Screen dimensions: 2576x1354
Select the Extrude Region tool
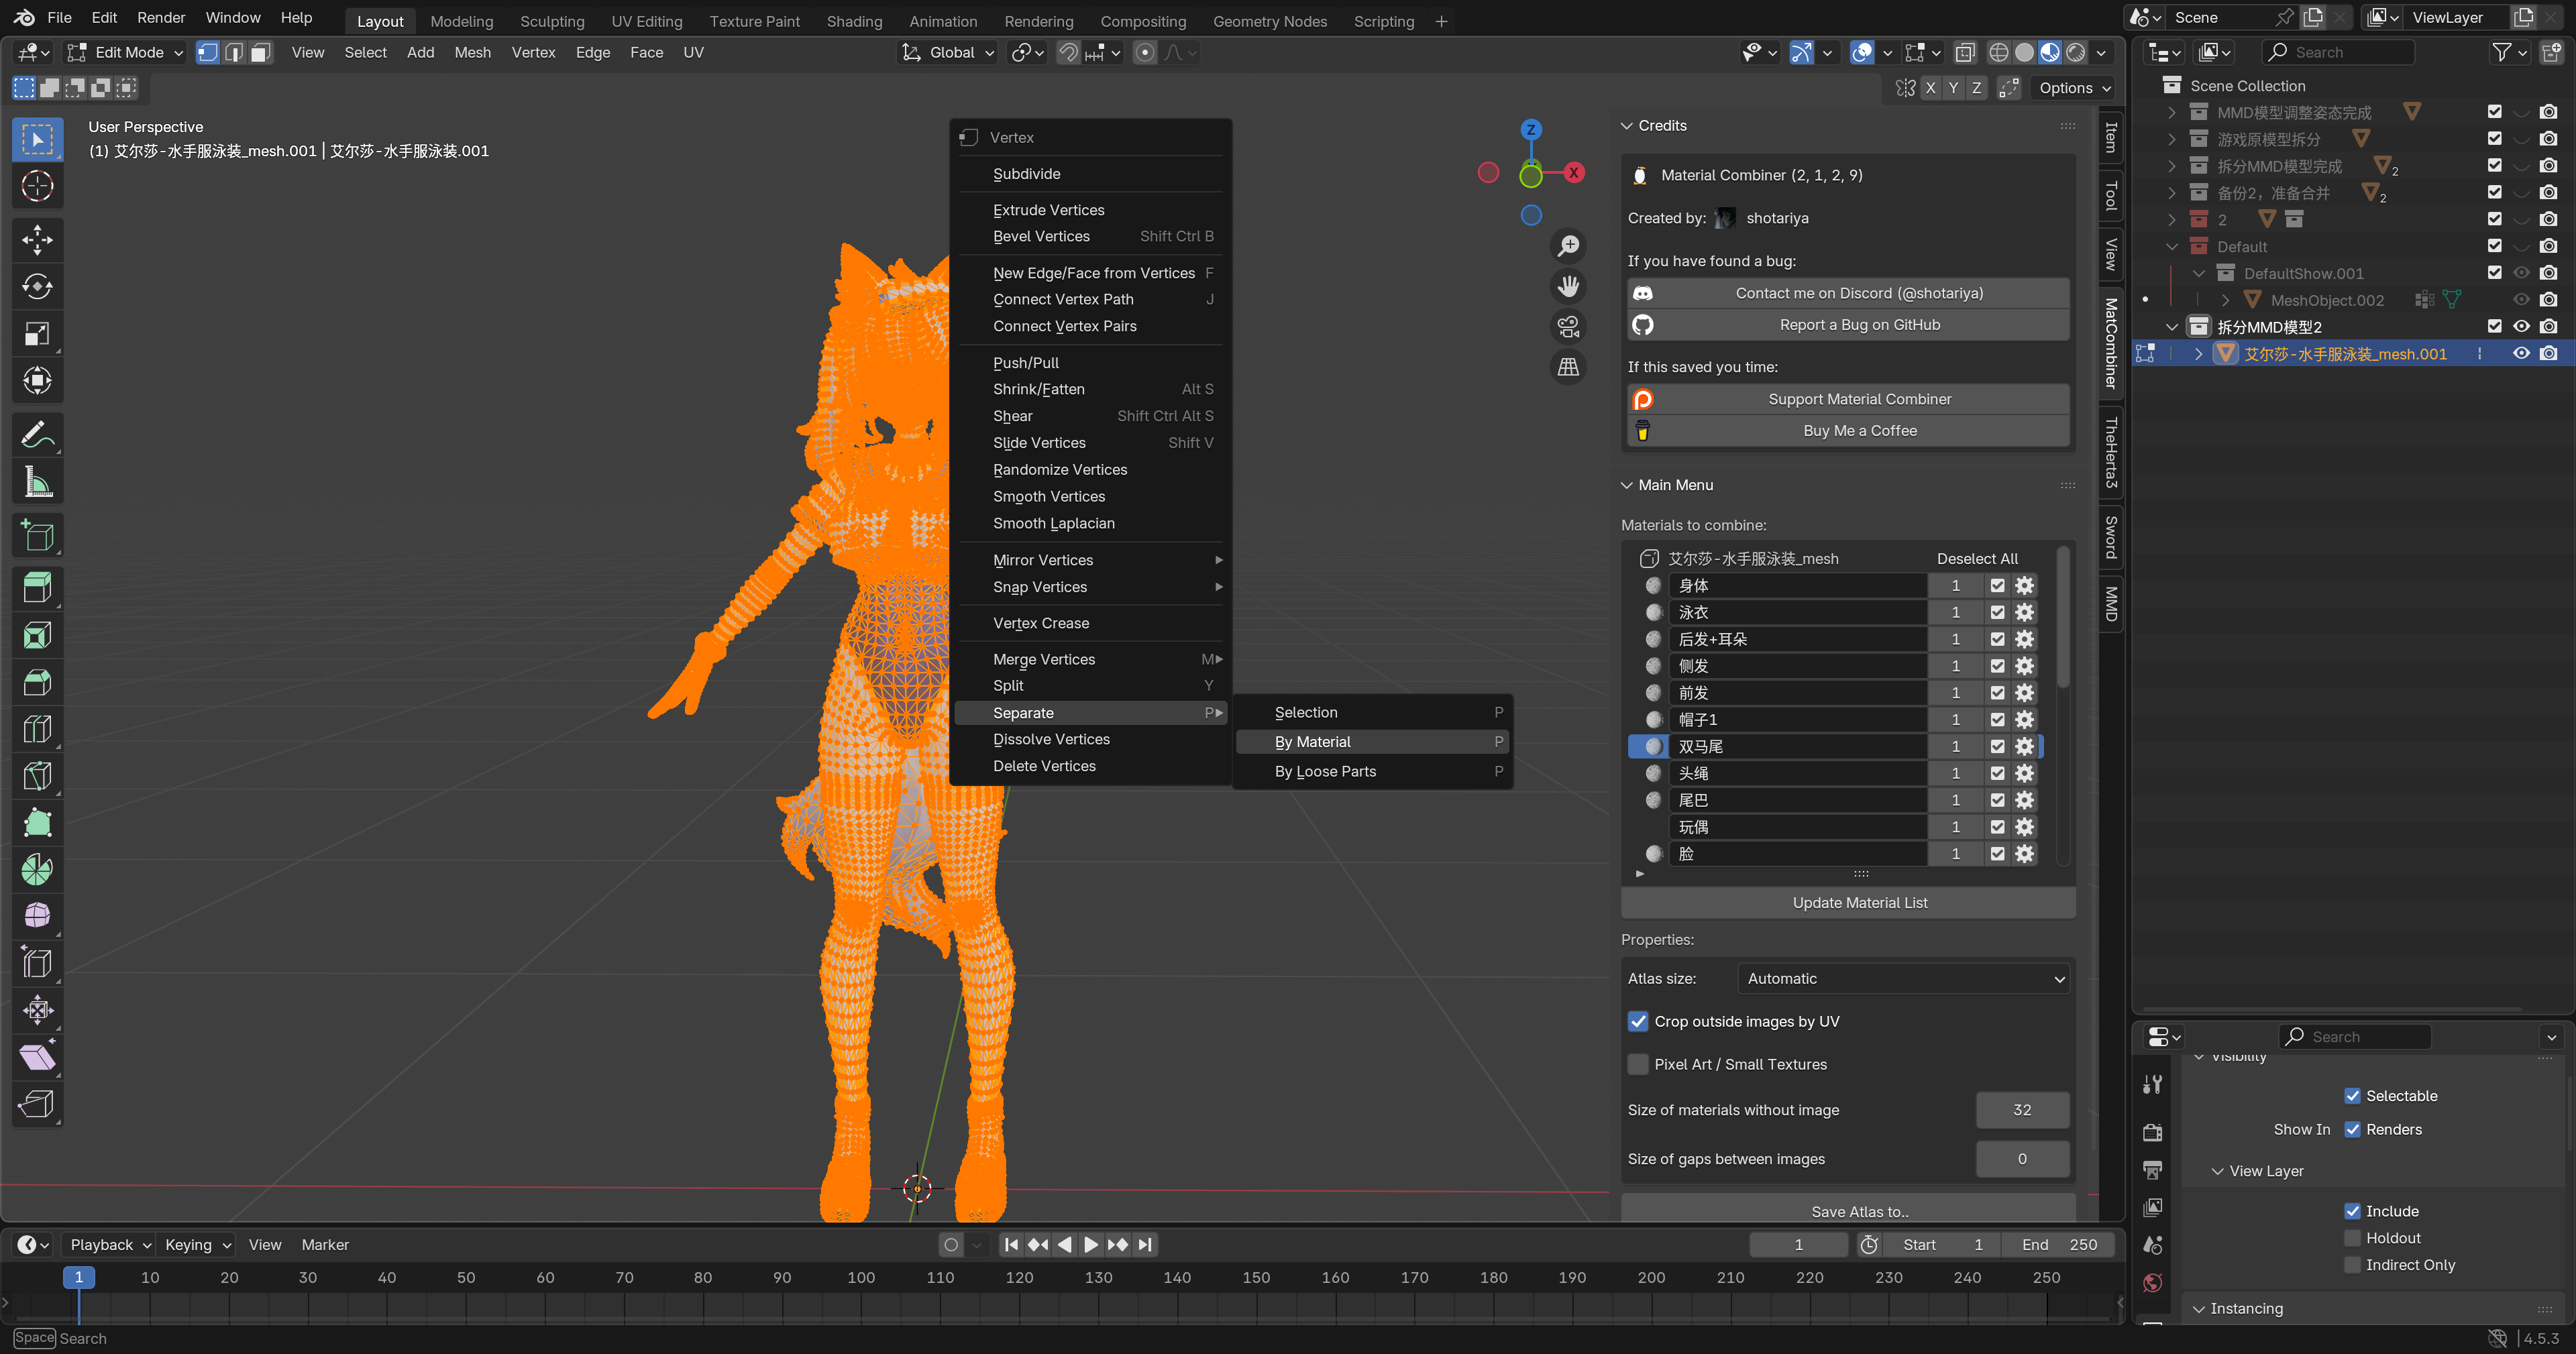37,588
